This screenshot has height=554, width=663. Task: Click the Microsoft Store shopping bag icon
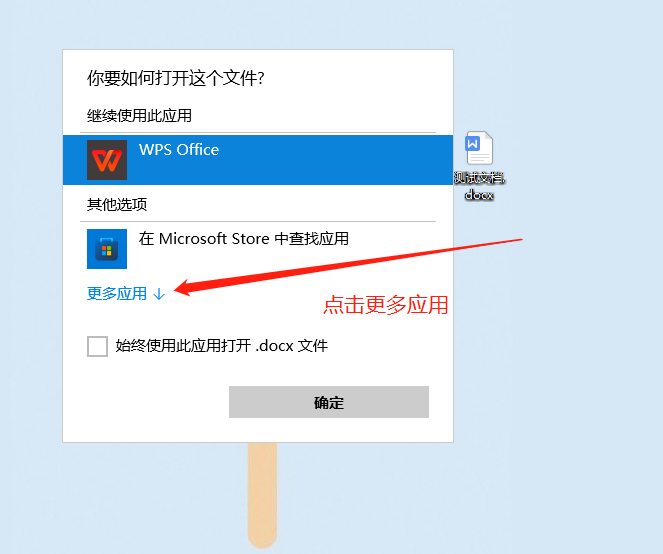click(107, 249)
